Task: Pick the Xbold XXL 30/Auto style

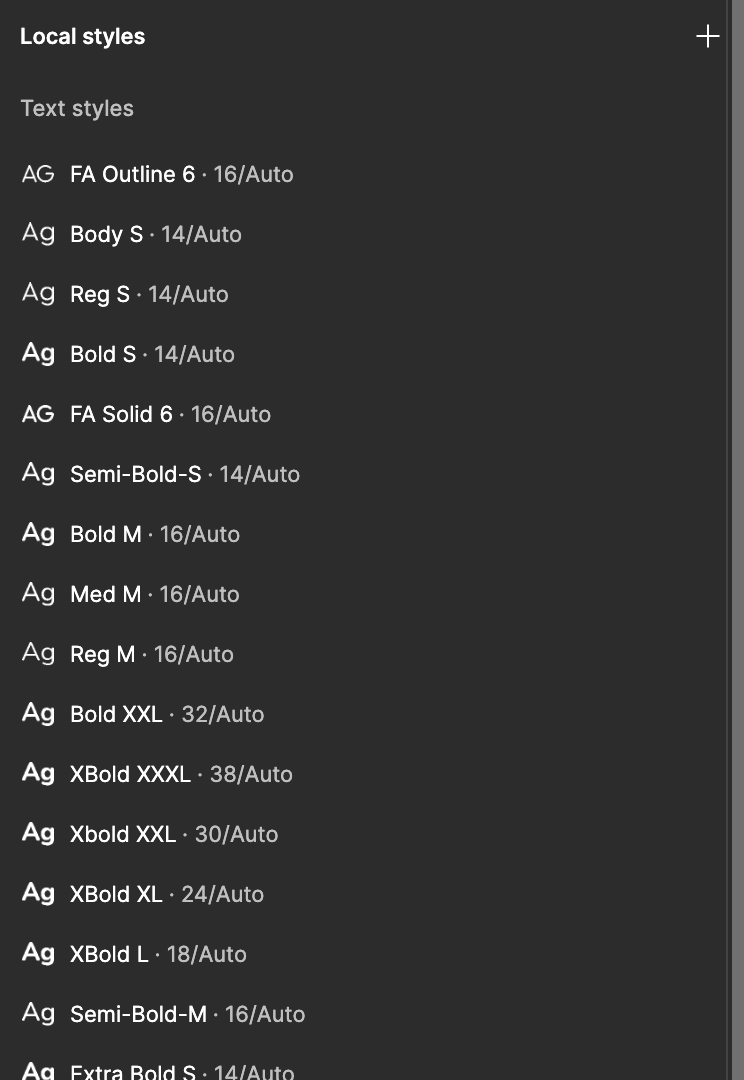Action: coord(174,834)
